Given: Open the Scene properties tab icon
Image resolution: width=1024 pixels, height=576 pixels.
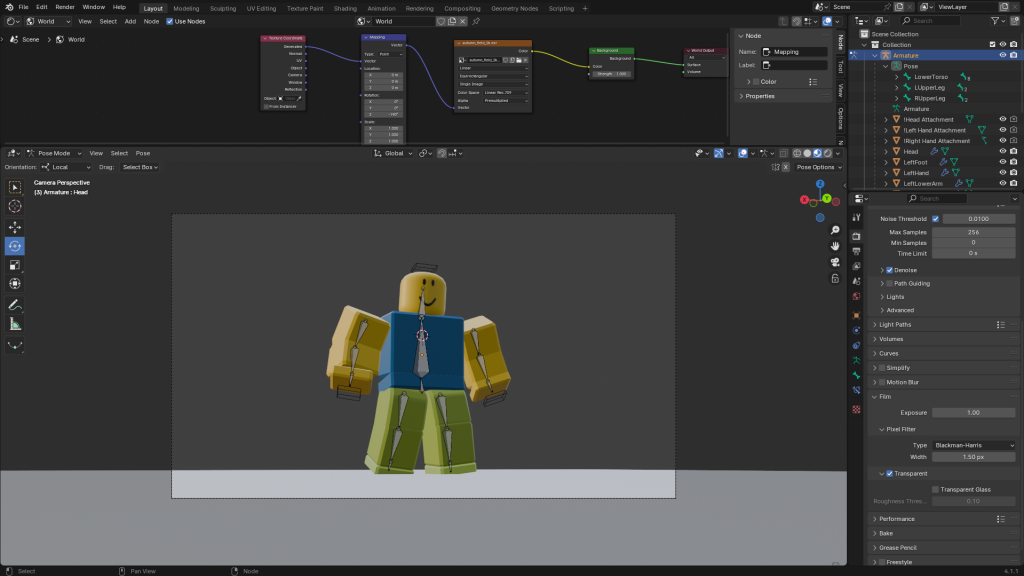Looking at the screenshot, I should (x=856, y=281).
